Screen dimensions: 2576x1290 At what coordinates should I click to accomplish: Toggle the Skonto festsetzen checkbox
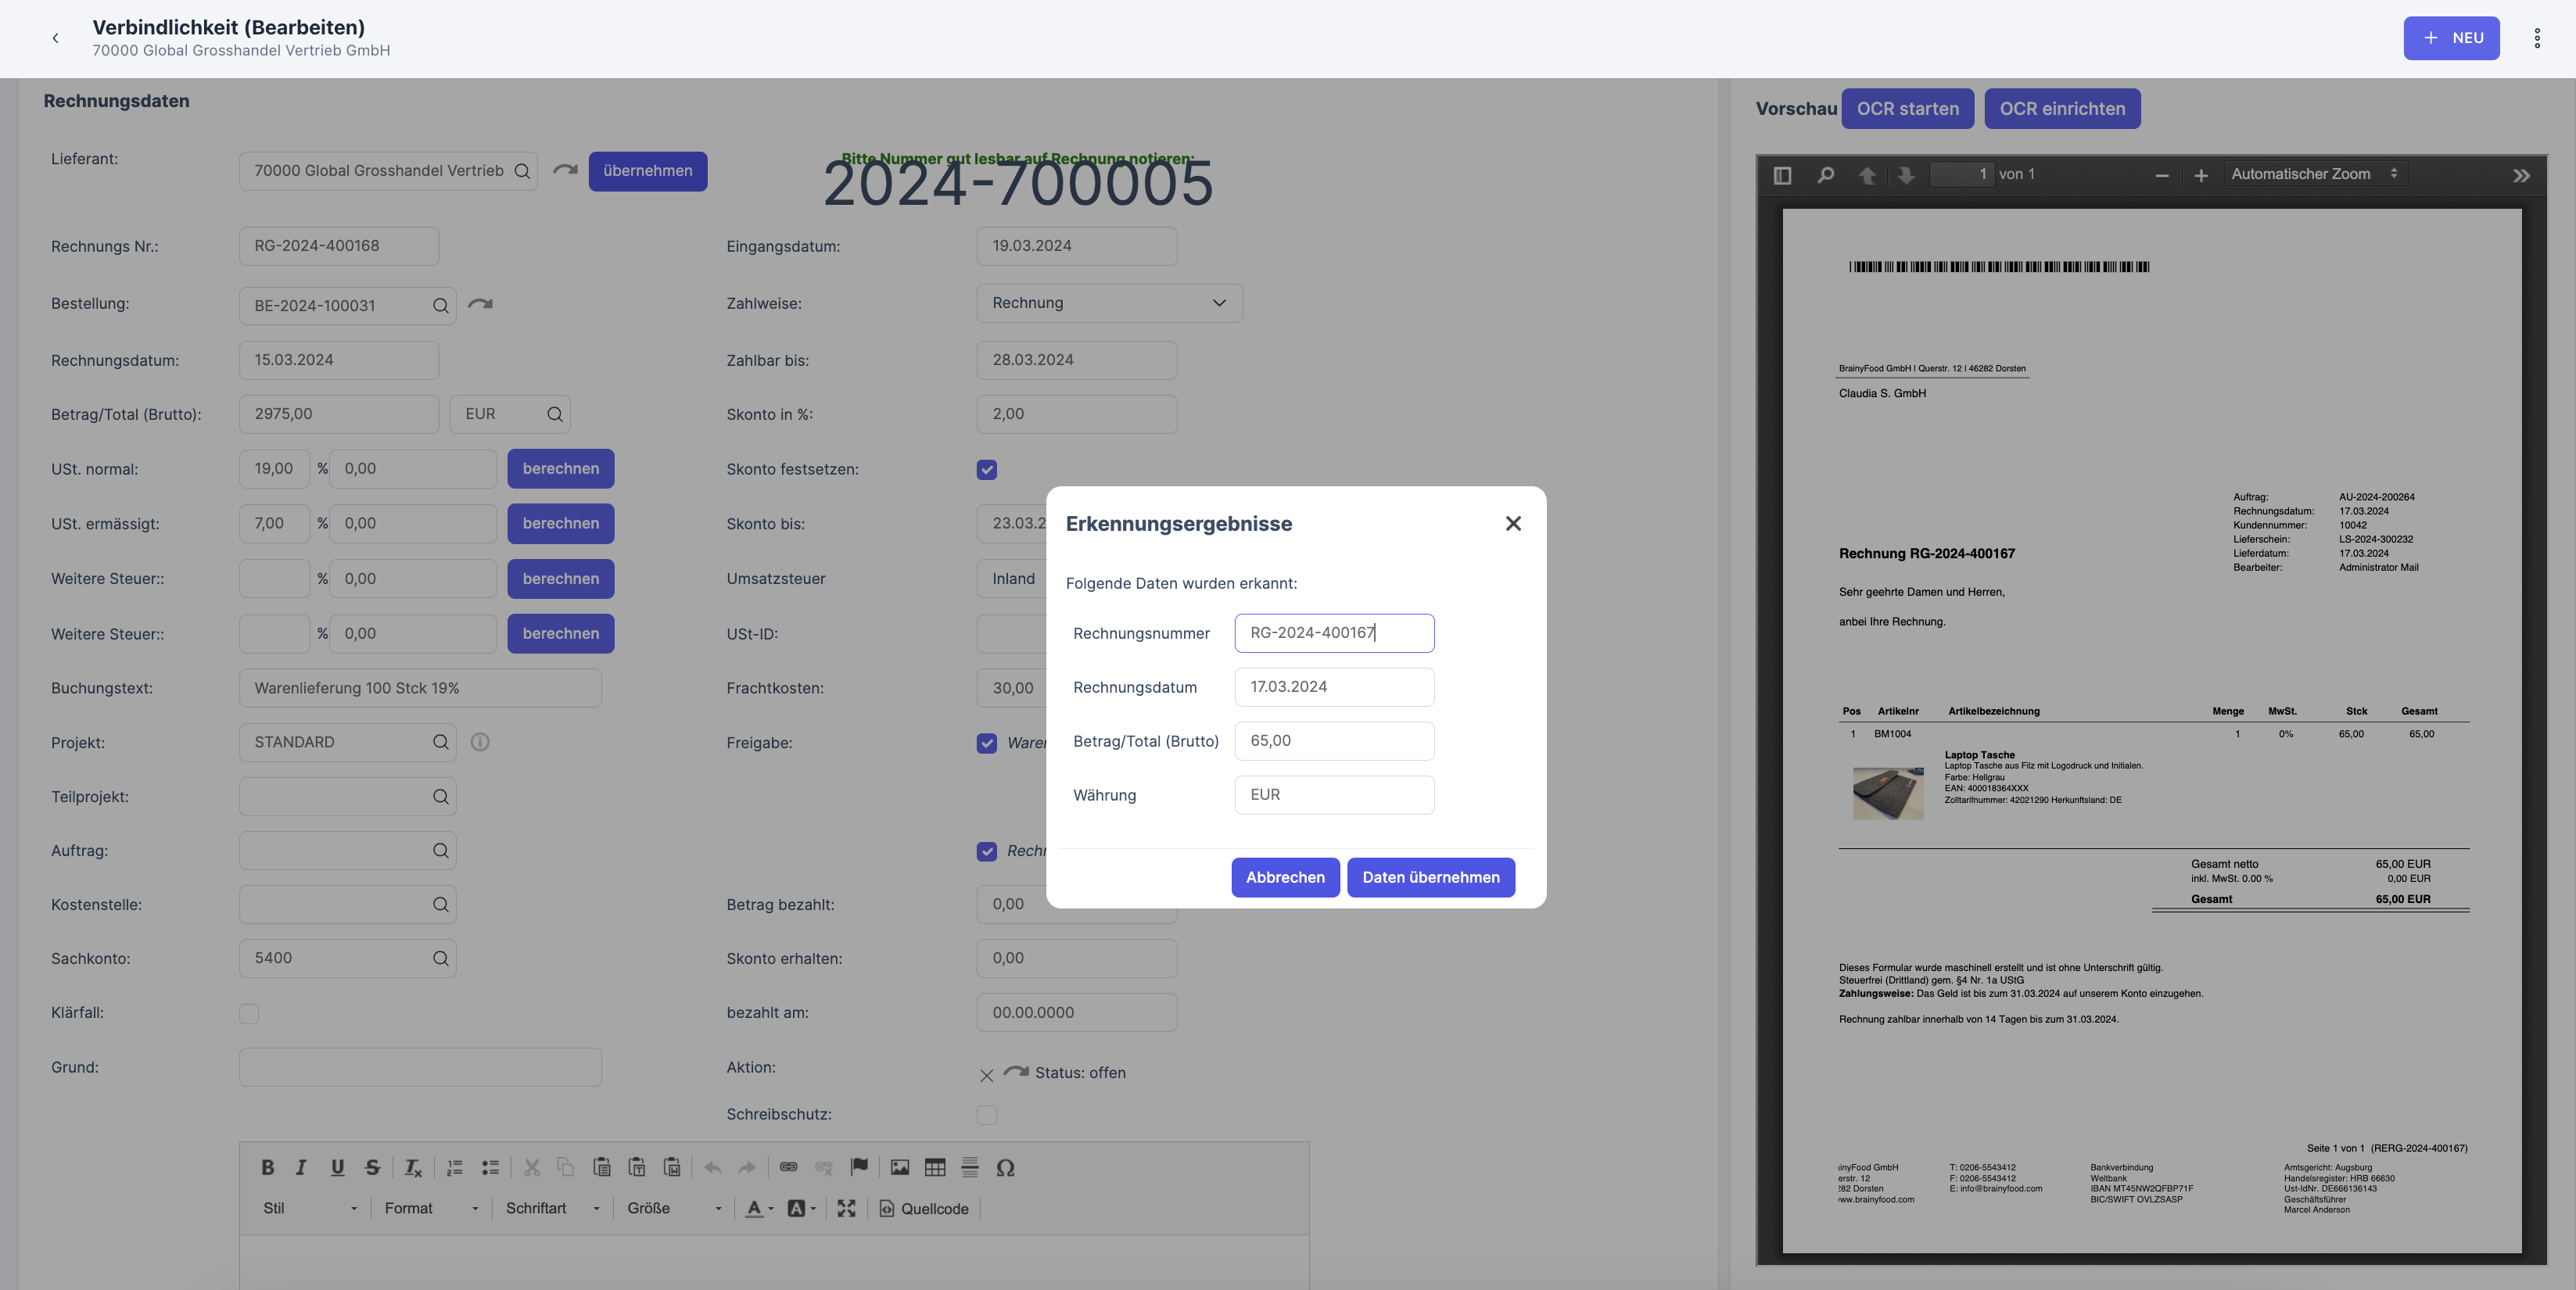(986, 469)
